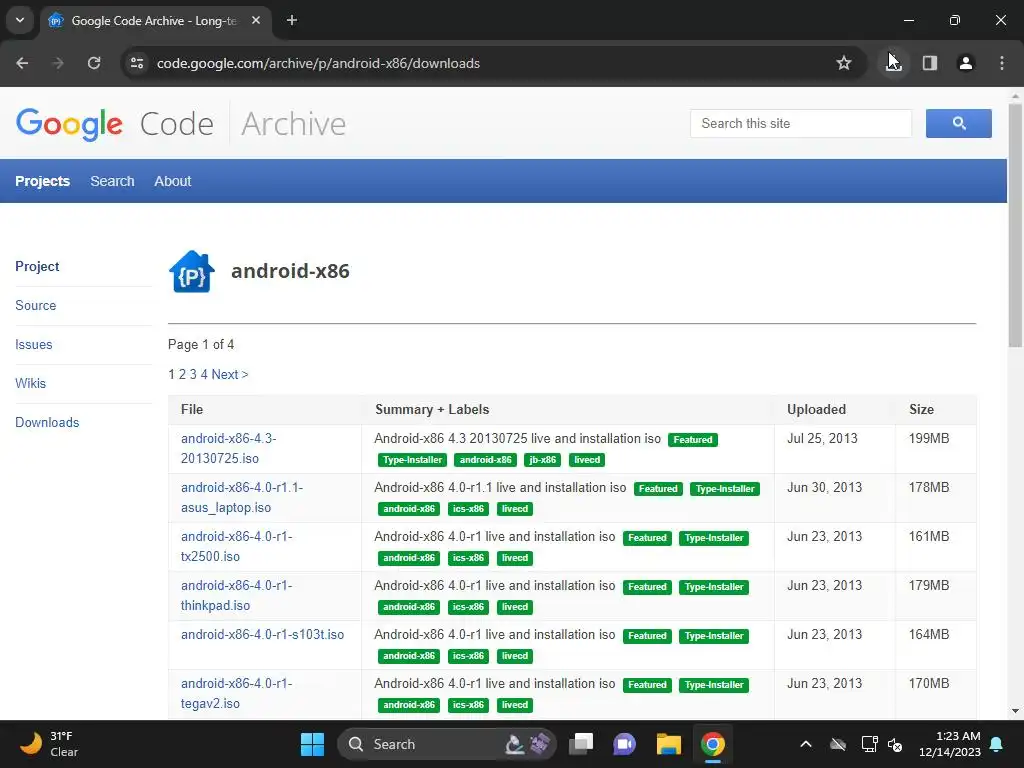Click the Next > pagination link
Screen dimensions: 1024x768
230,374
